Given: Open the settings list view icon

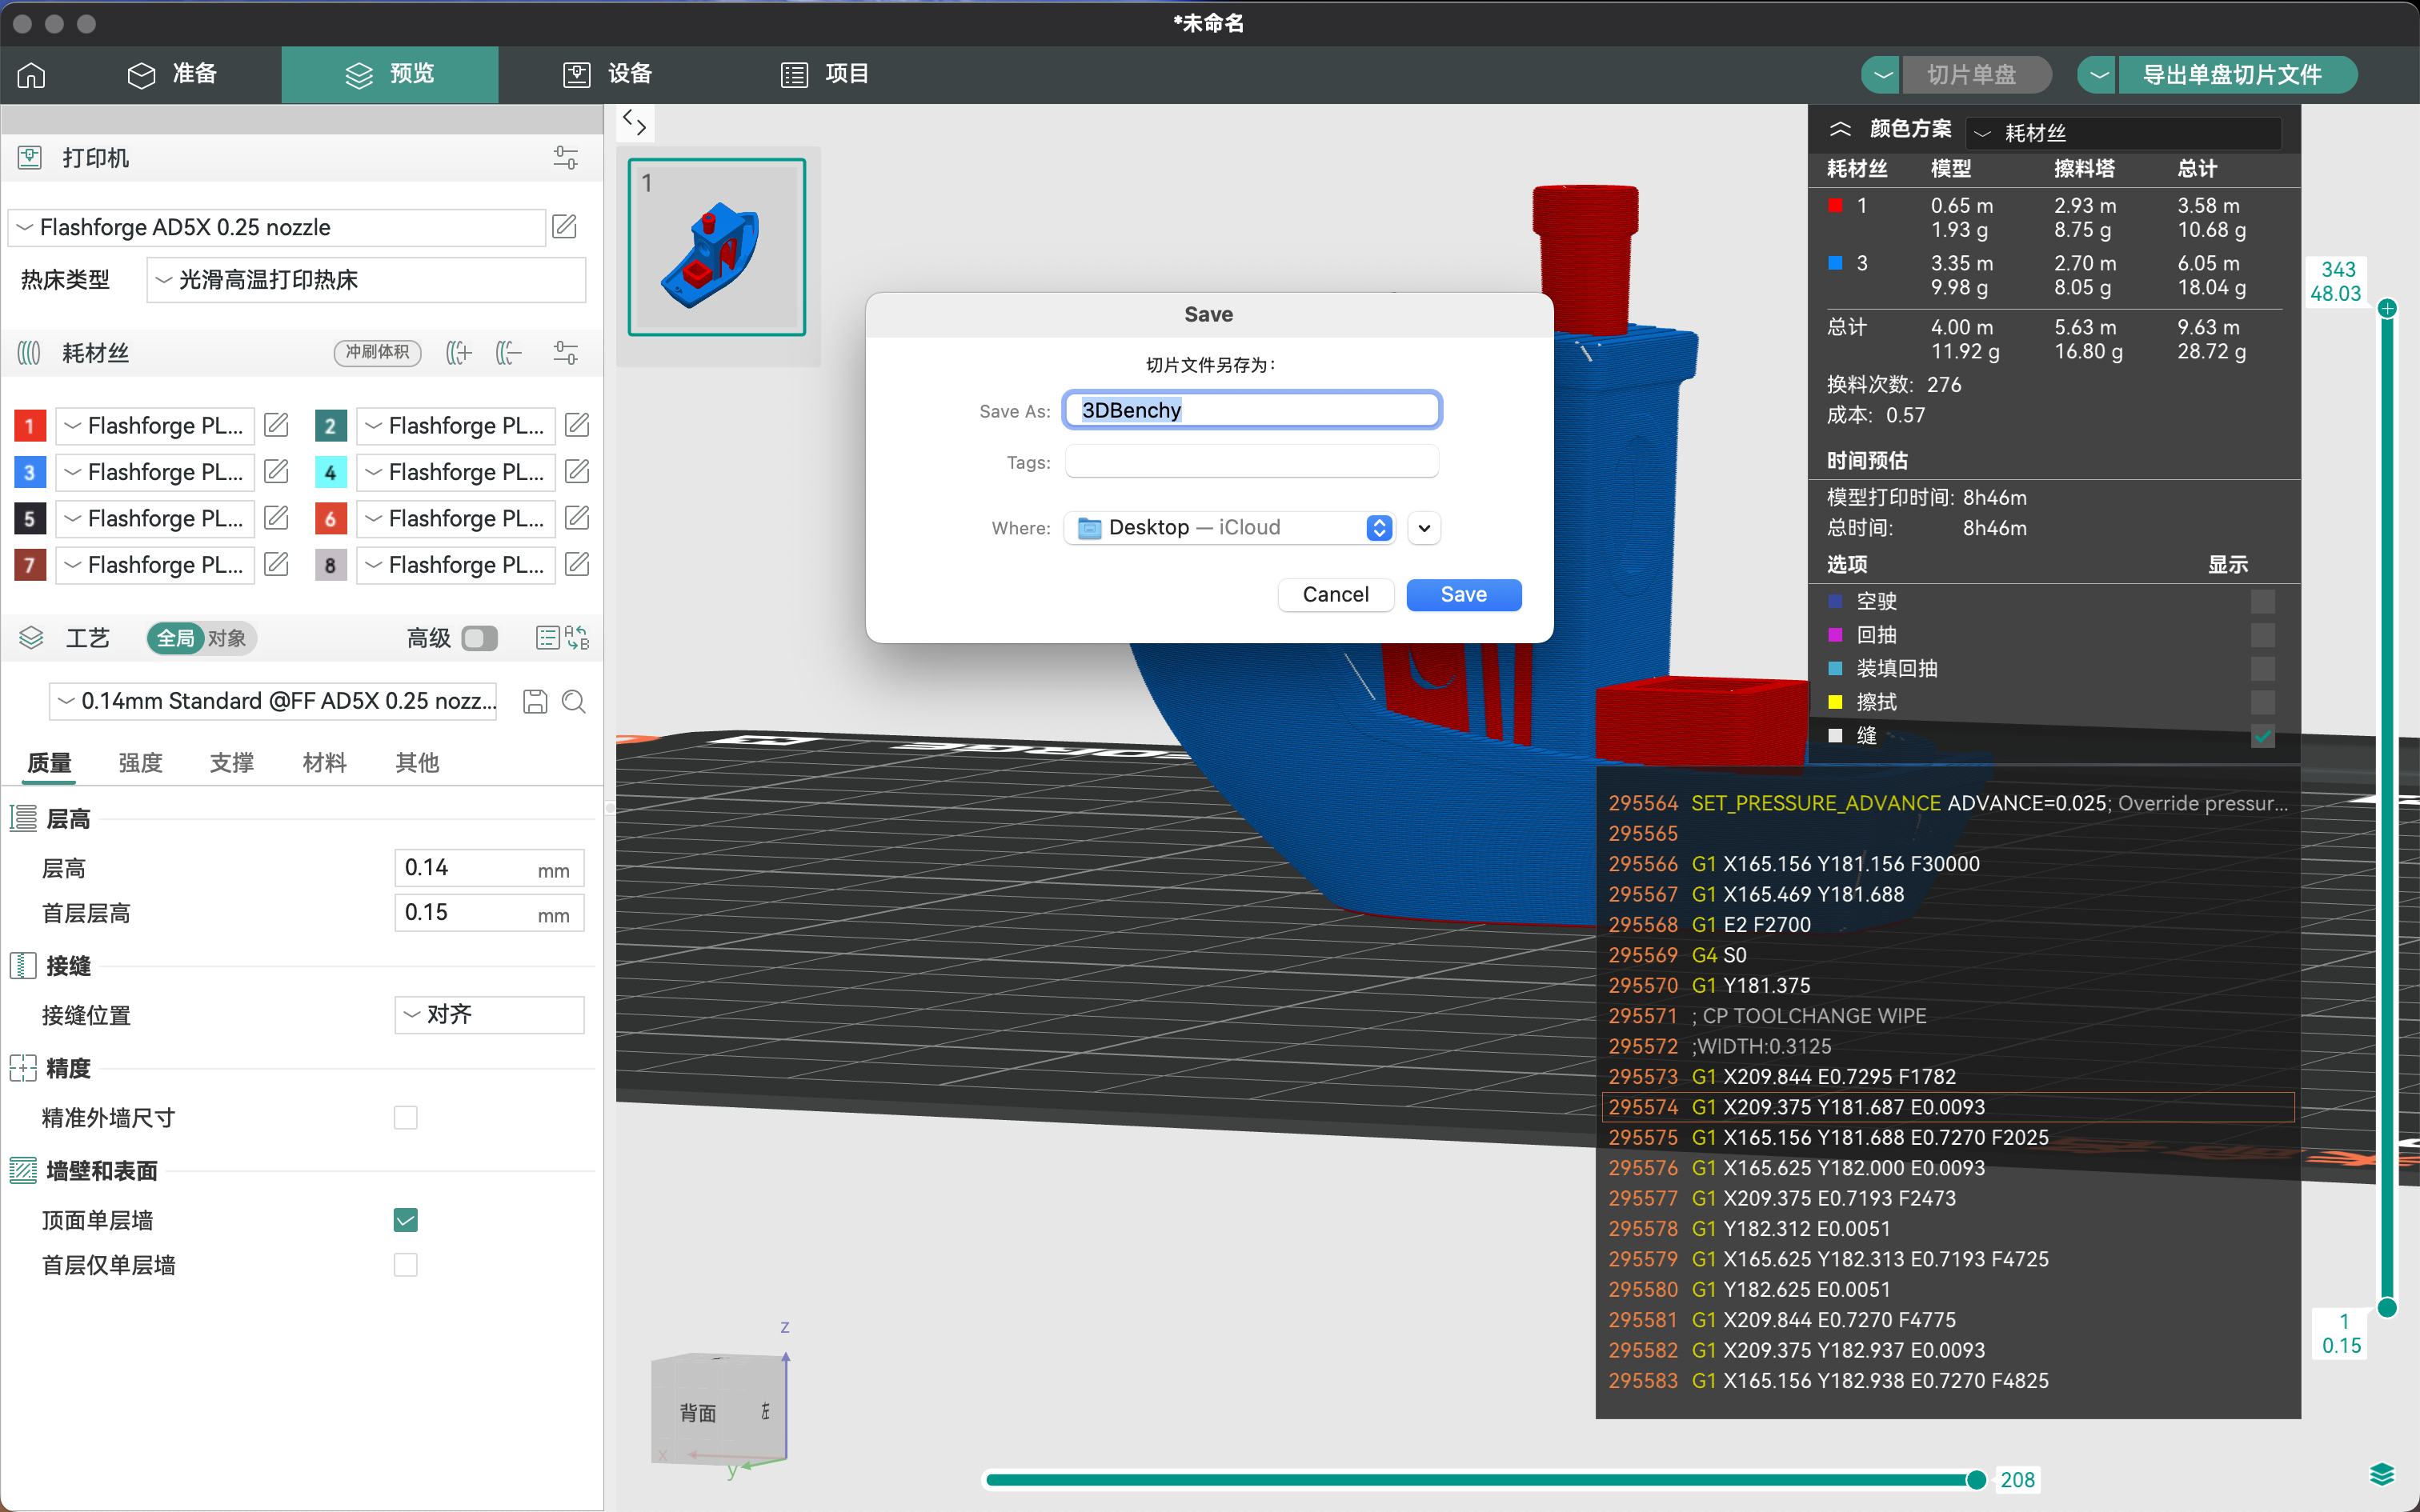Looking at the screenshot, I should coord(547,638).
